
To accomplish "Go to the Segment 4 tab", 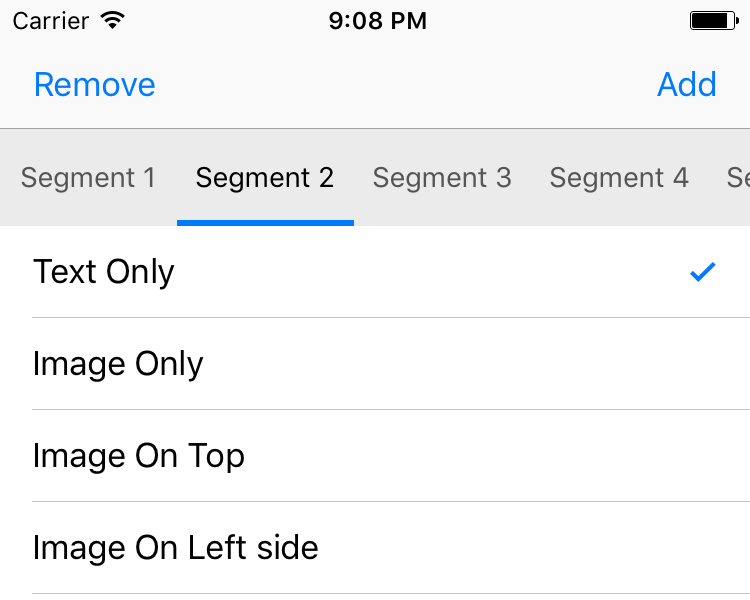I will [619, 178].
